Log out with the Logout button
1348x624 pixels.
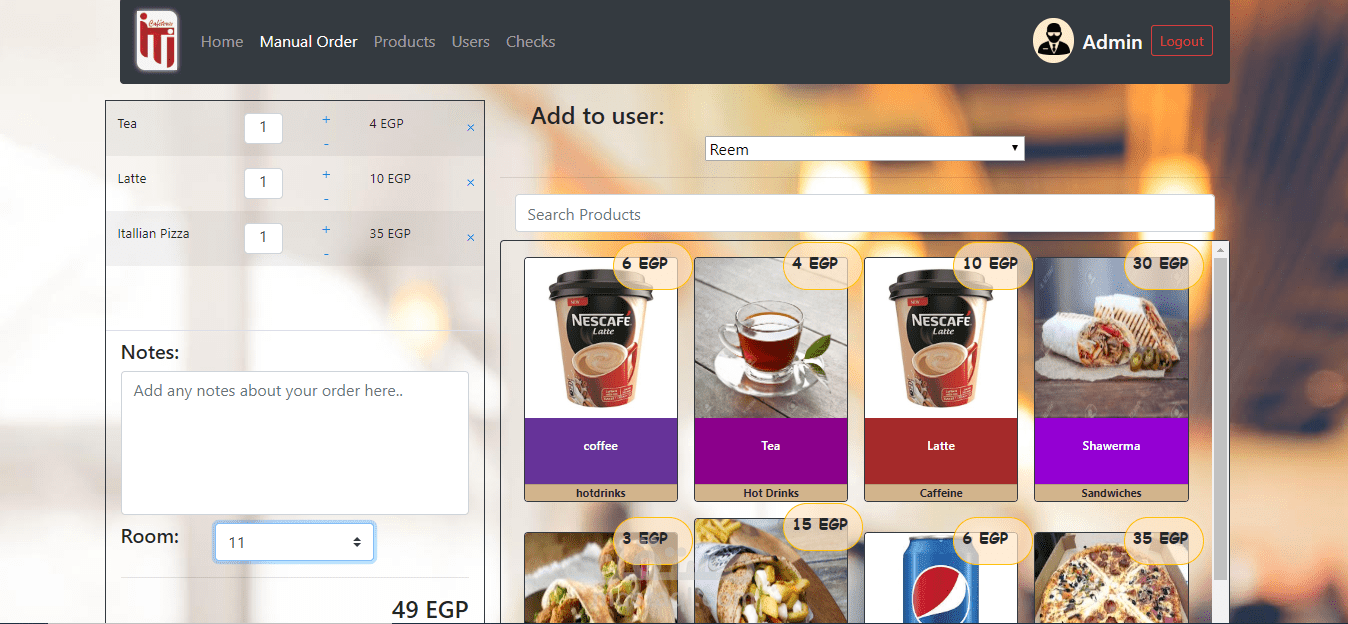(1182, 41)
